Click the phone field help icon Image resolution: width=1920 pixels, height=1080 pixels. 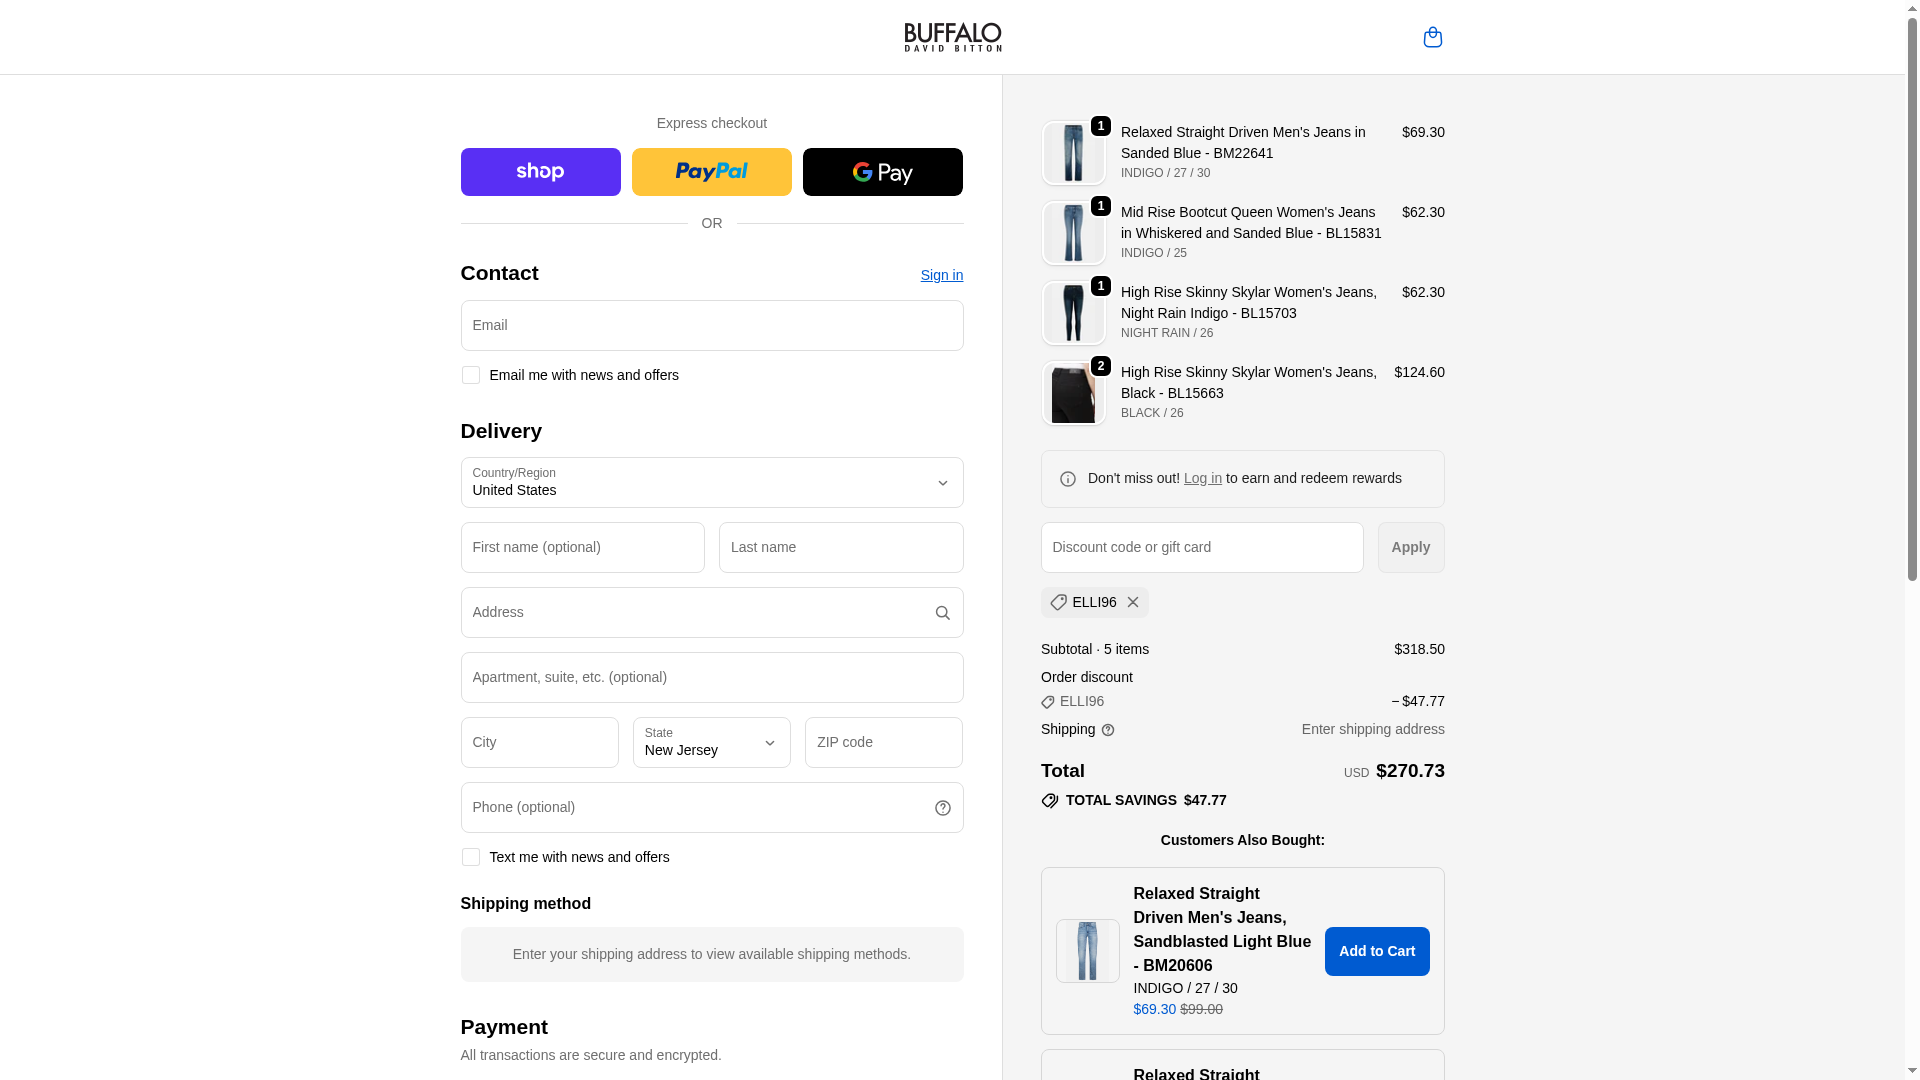(942, 808)
